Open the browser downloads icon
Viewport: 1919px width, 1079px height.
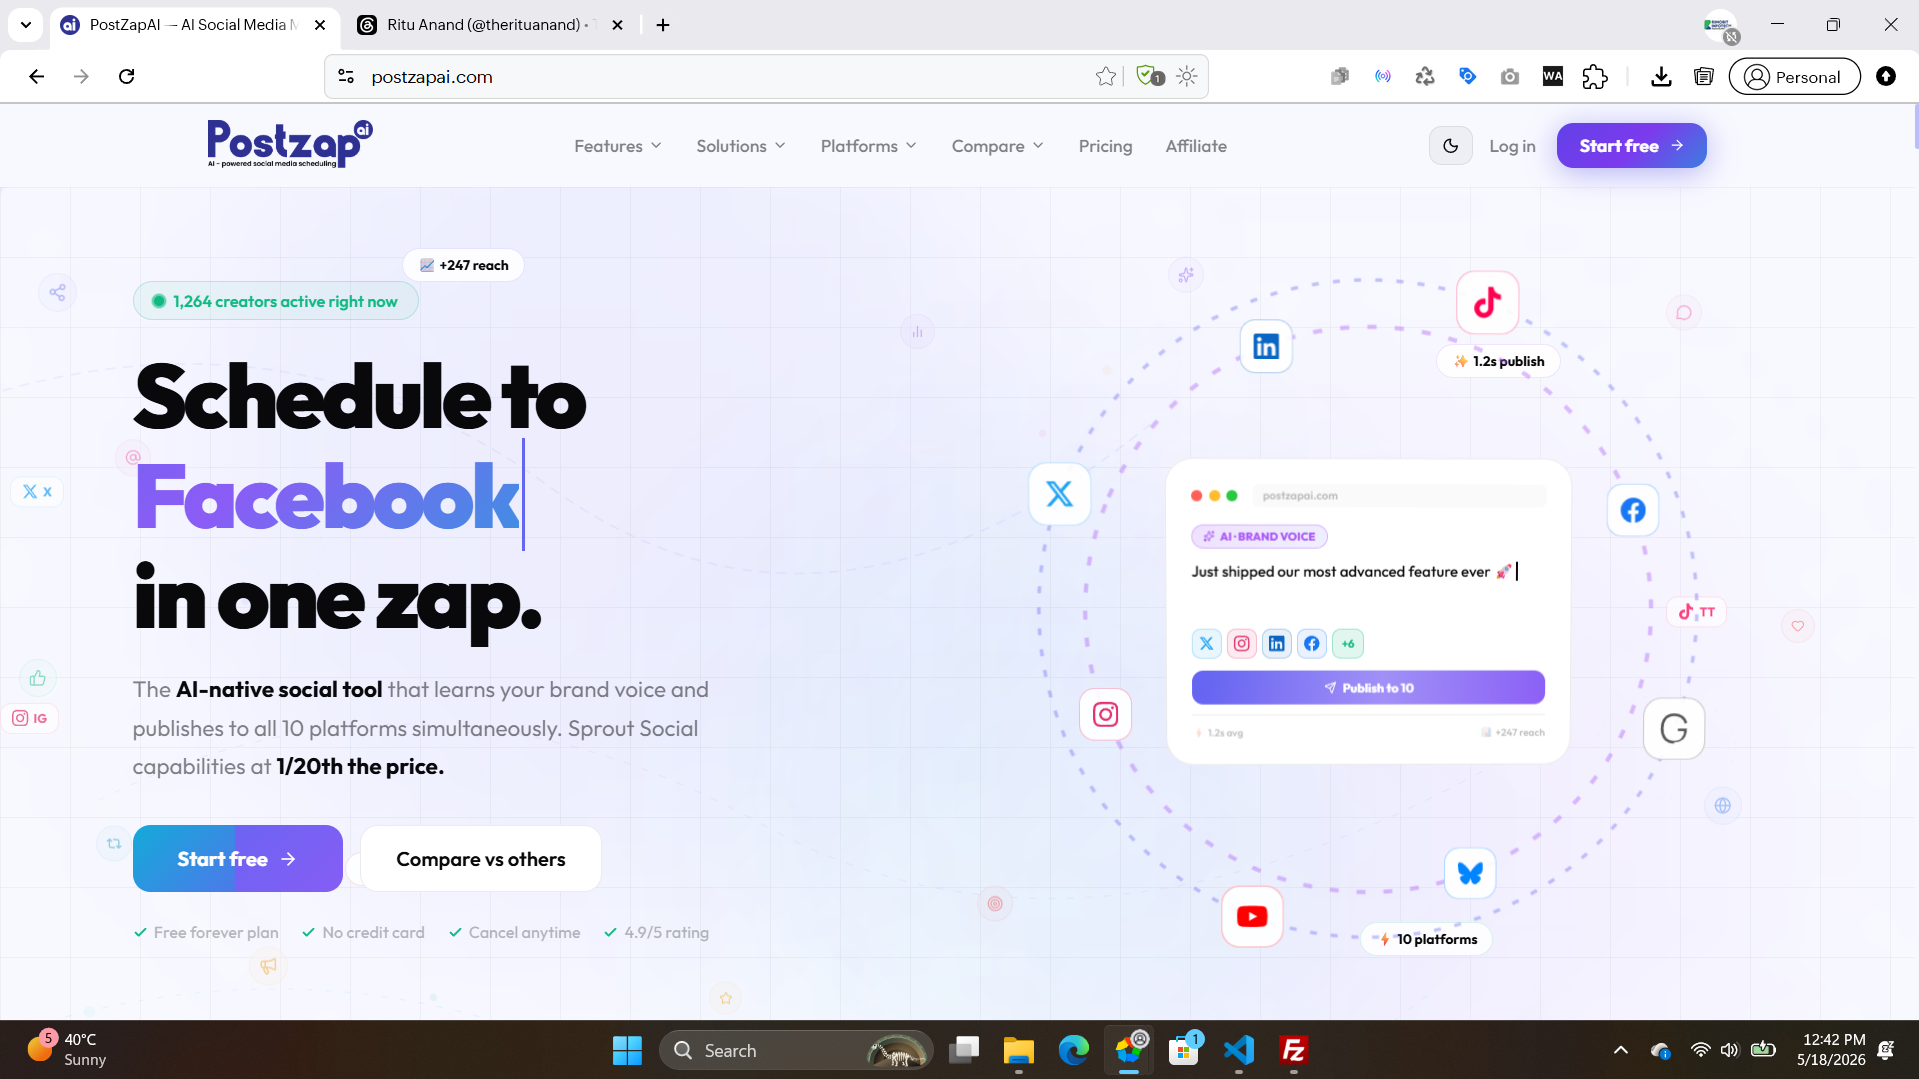click(1661, 77)
